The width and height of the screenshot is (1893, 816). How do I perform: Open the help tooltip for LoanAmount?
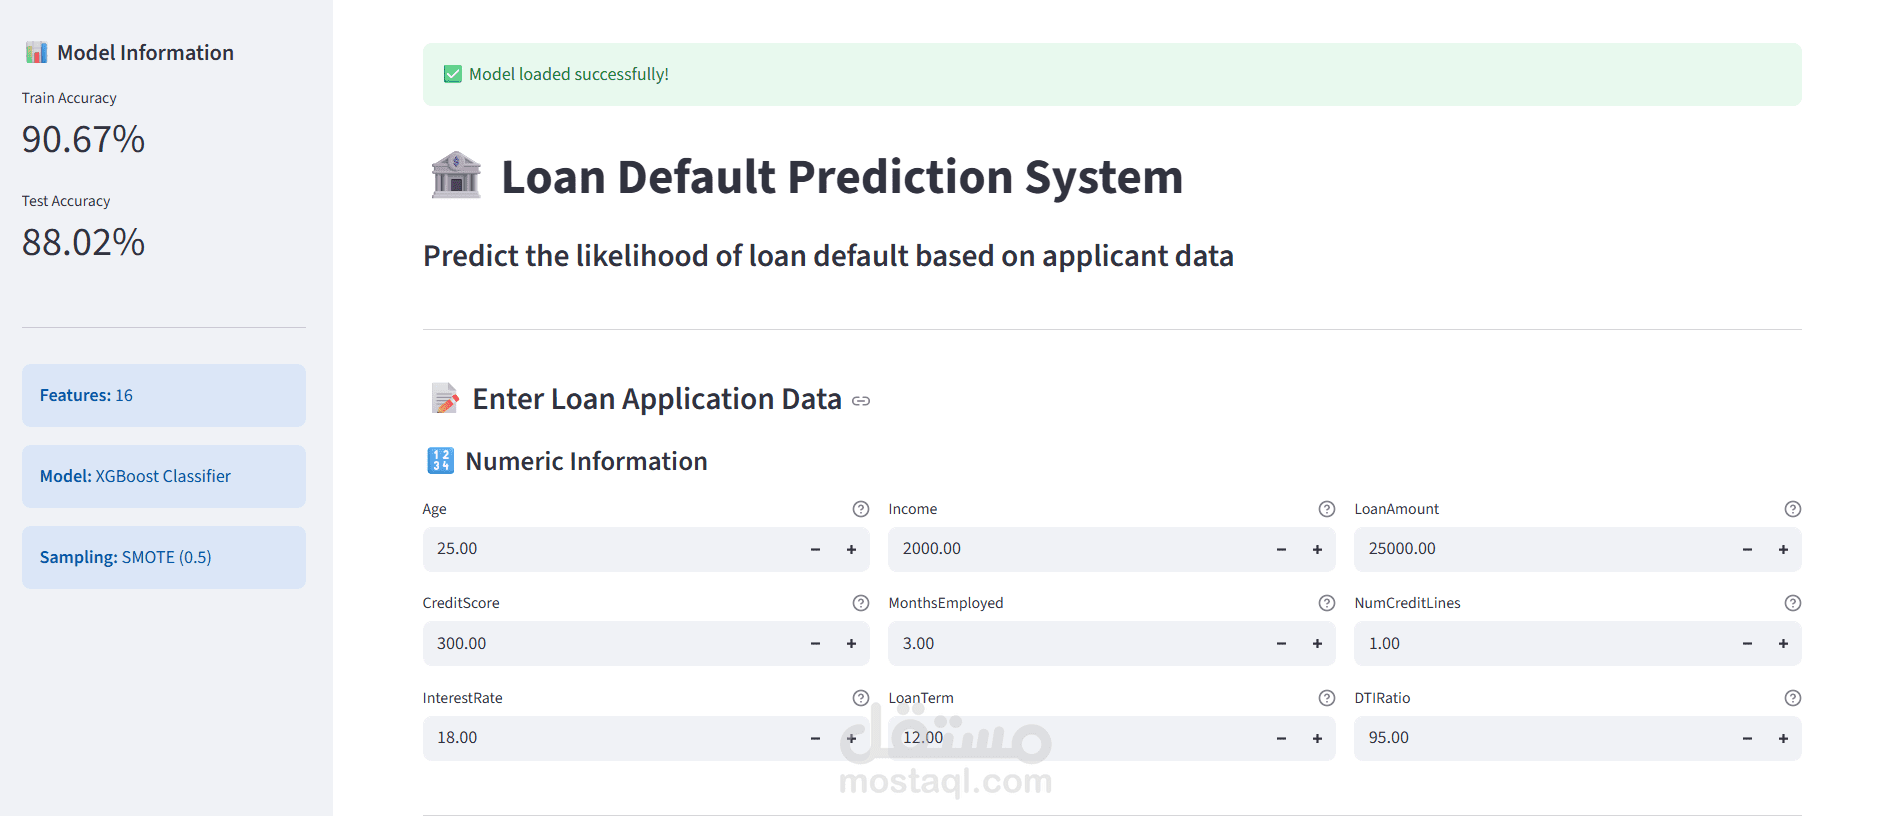(x=1791, y=509)
